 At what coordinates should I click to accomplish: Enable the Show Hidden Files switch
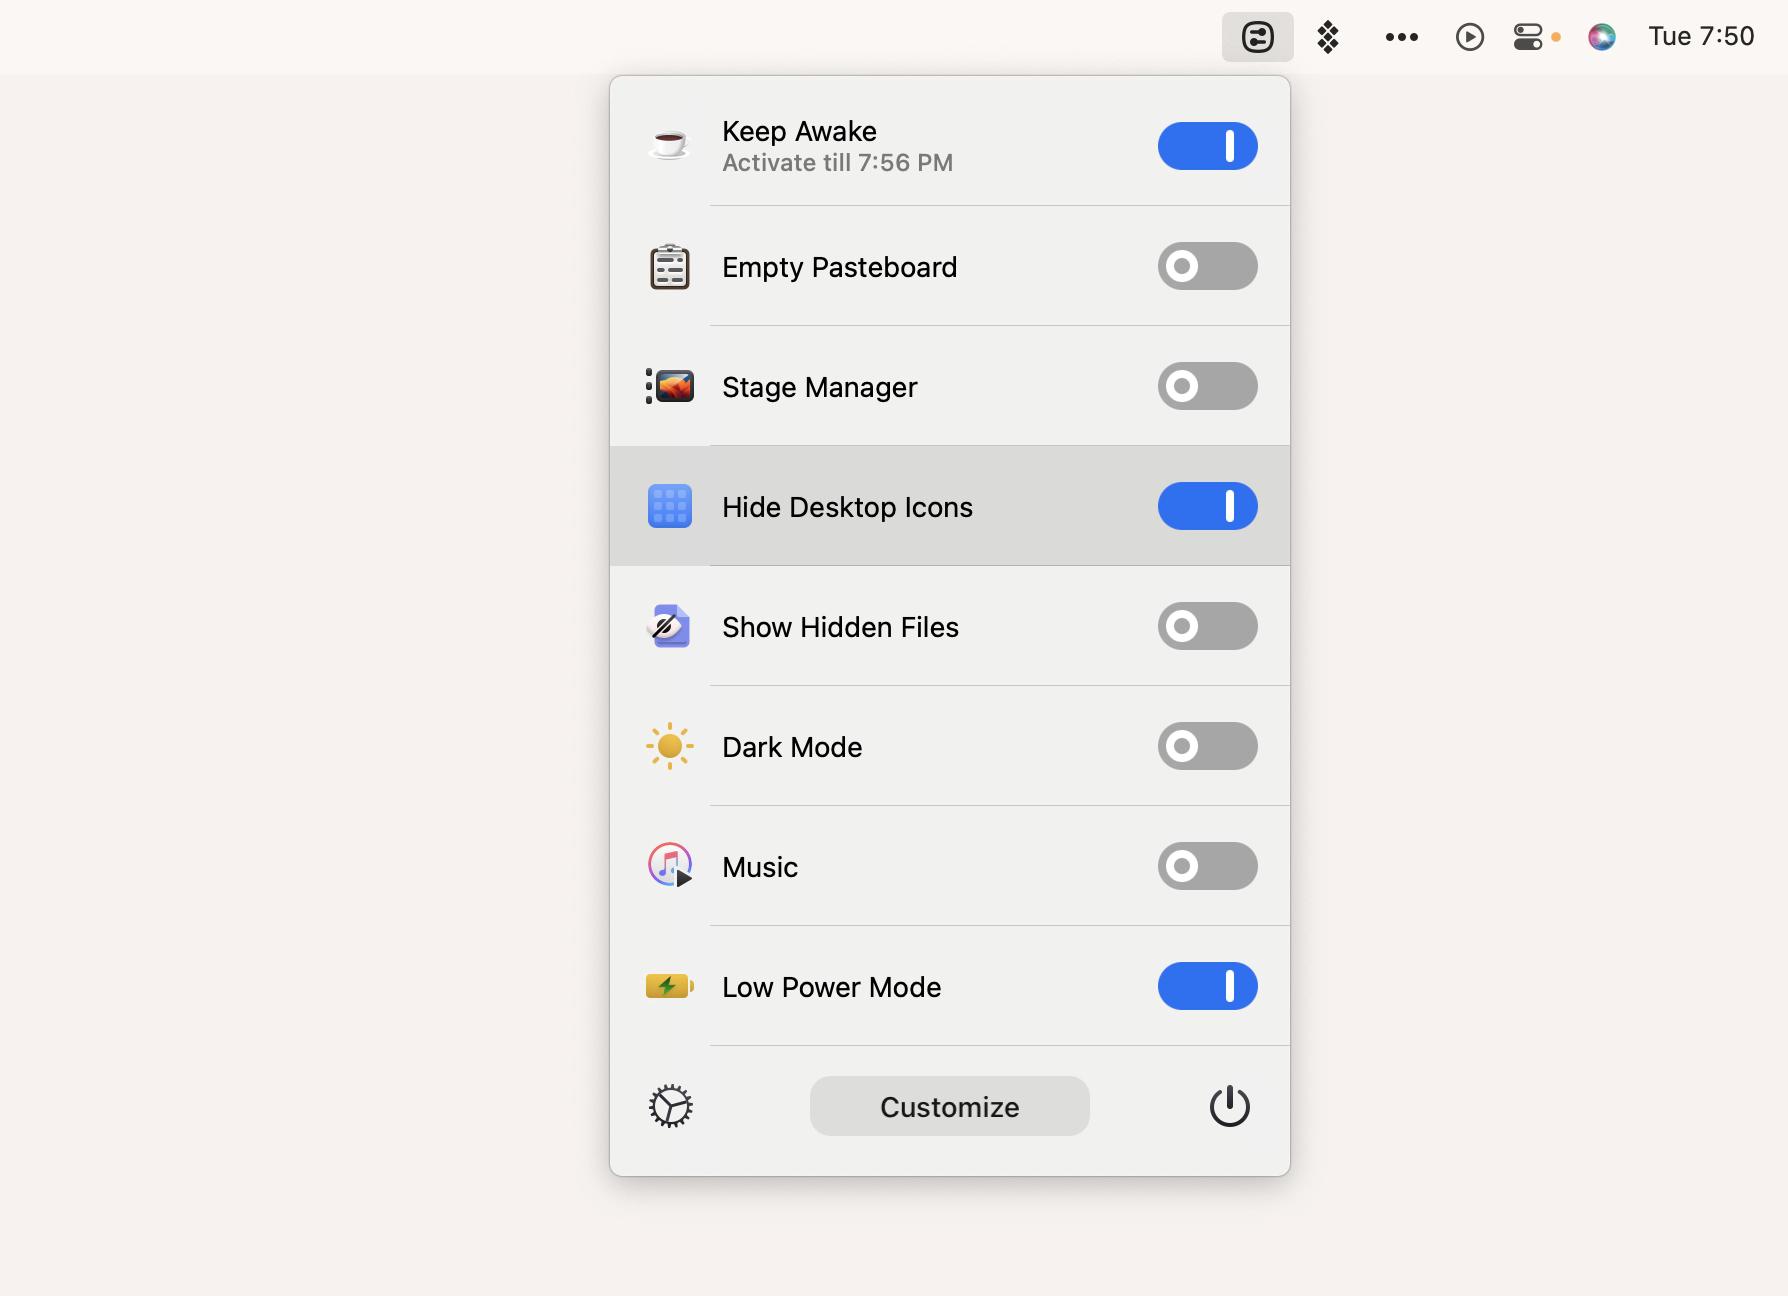pyautogui.click(x=1208, y=626)
